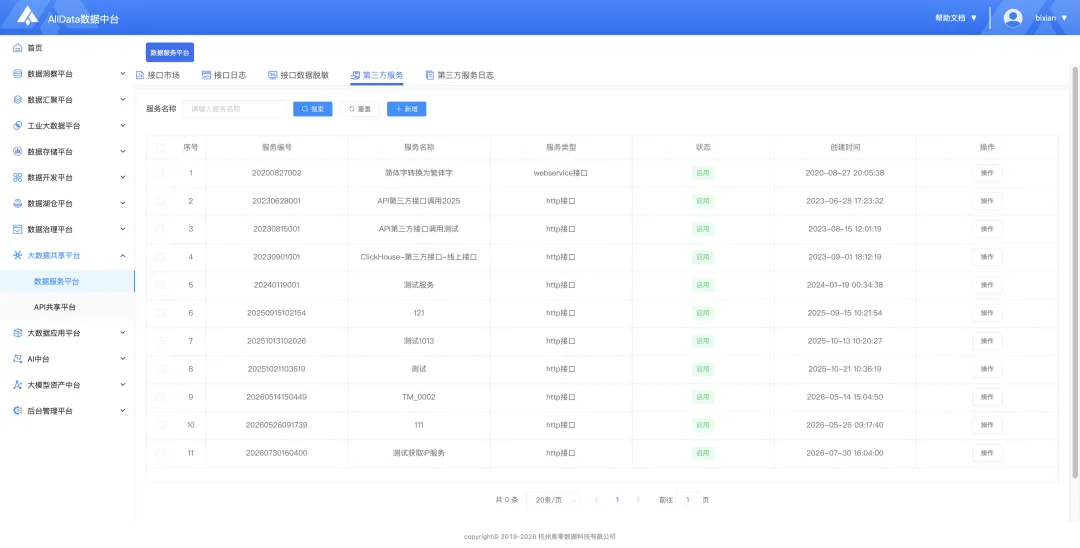Check the row for API第三方接口调用2025
Image resolution: width=1080 pixels, height=548 pixels.
(x=160, y=201)
